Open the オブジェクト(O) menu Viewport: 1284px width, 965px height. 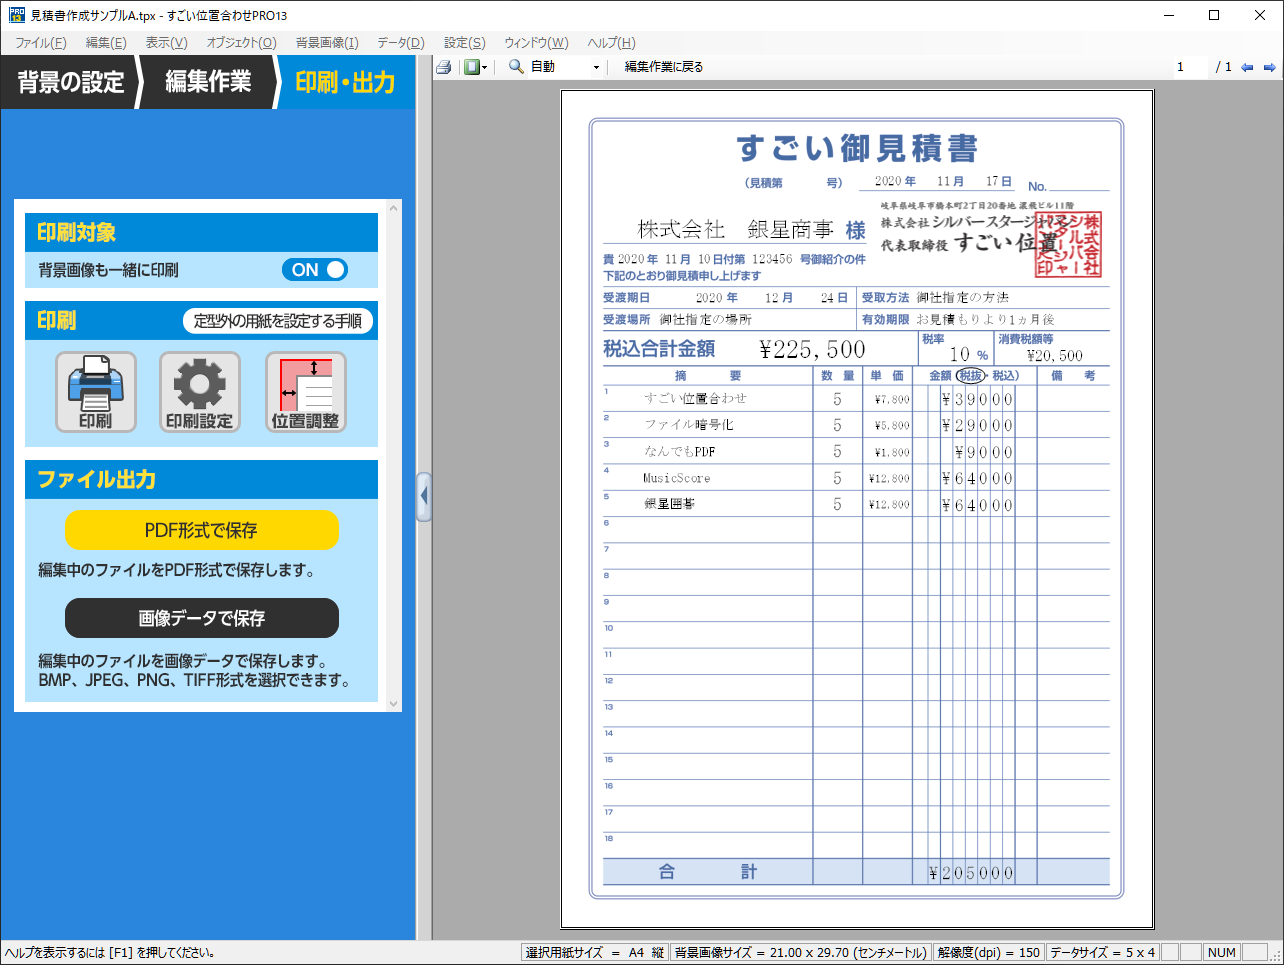click(x=241, y=42)
